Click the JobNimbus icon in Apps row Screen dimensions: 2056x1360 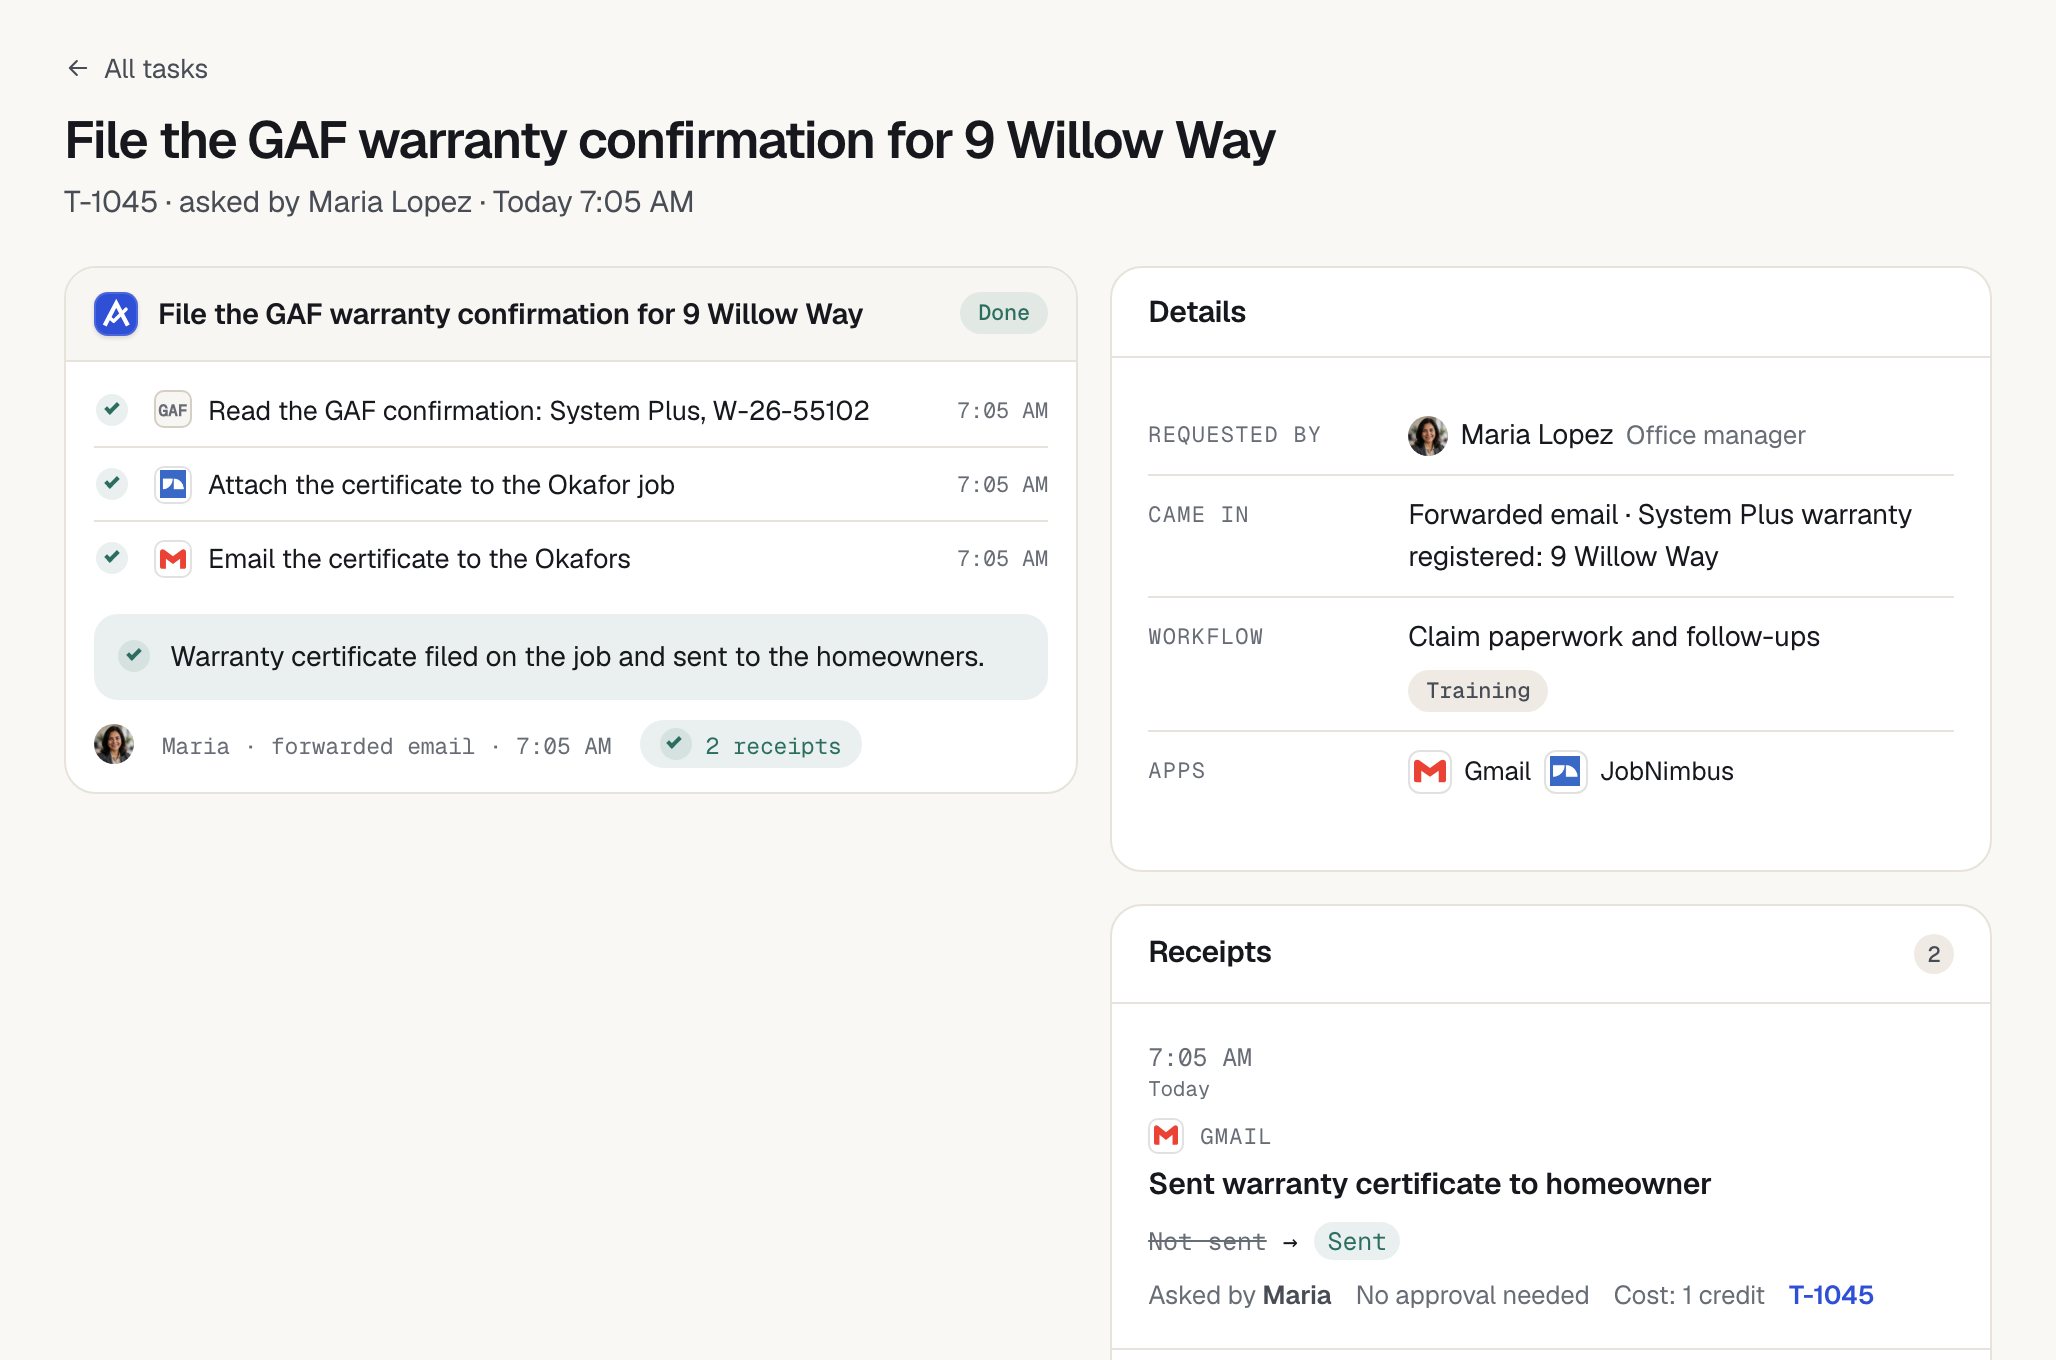1566,772
